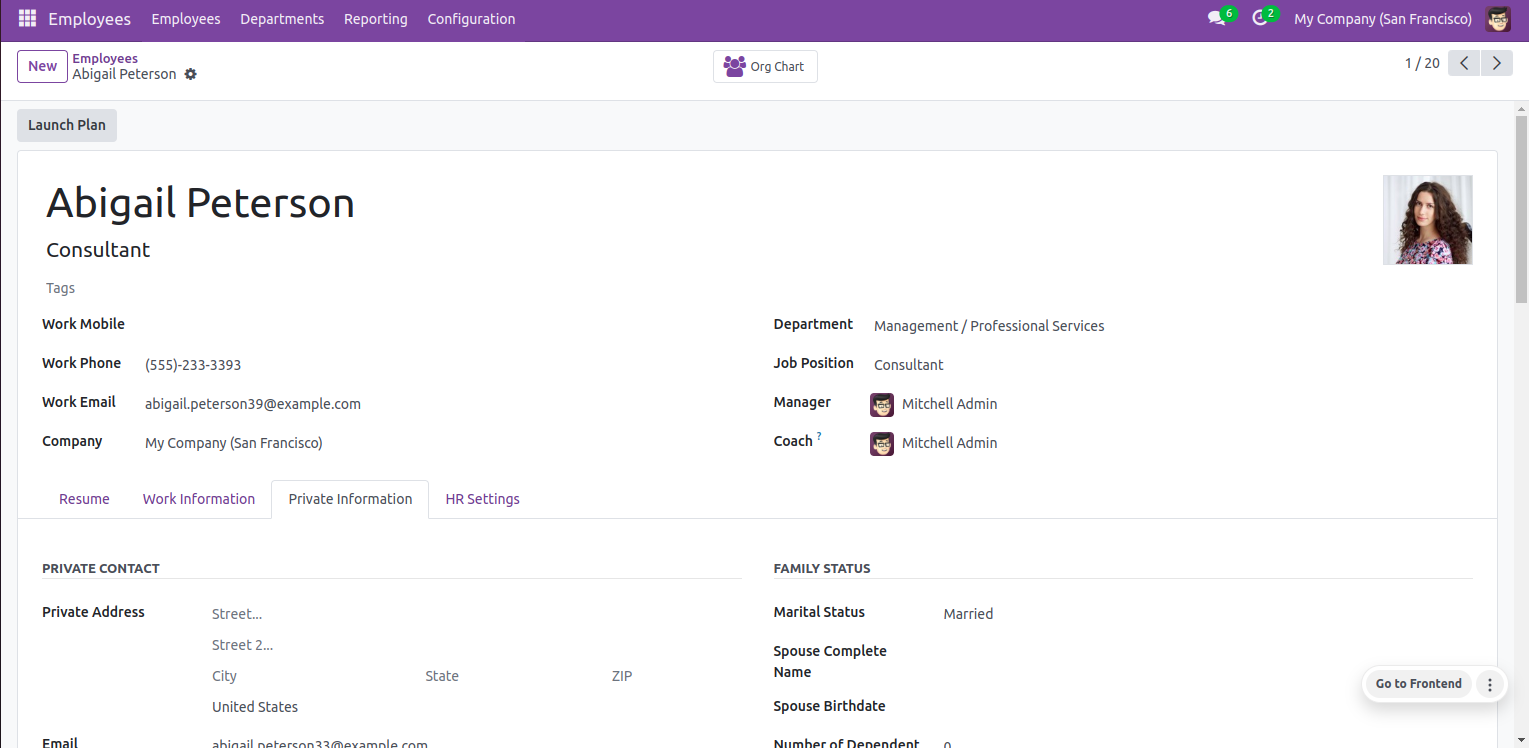The image size is (1529, 748).
Task: Open the main apps grid menu
Action: click(x=27, y=19)
